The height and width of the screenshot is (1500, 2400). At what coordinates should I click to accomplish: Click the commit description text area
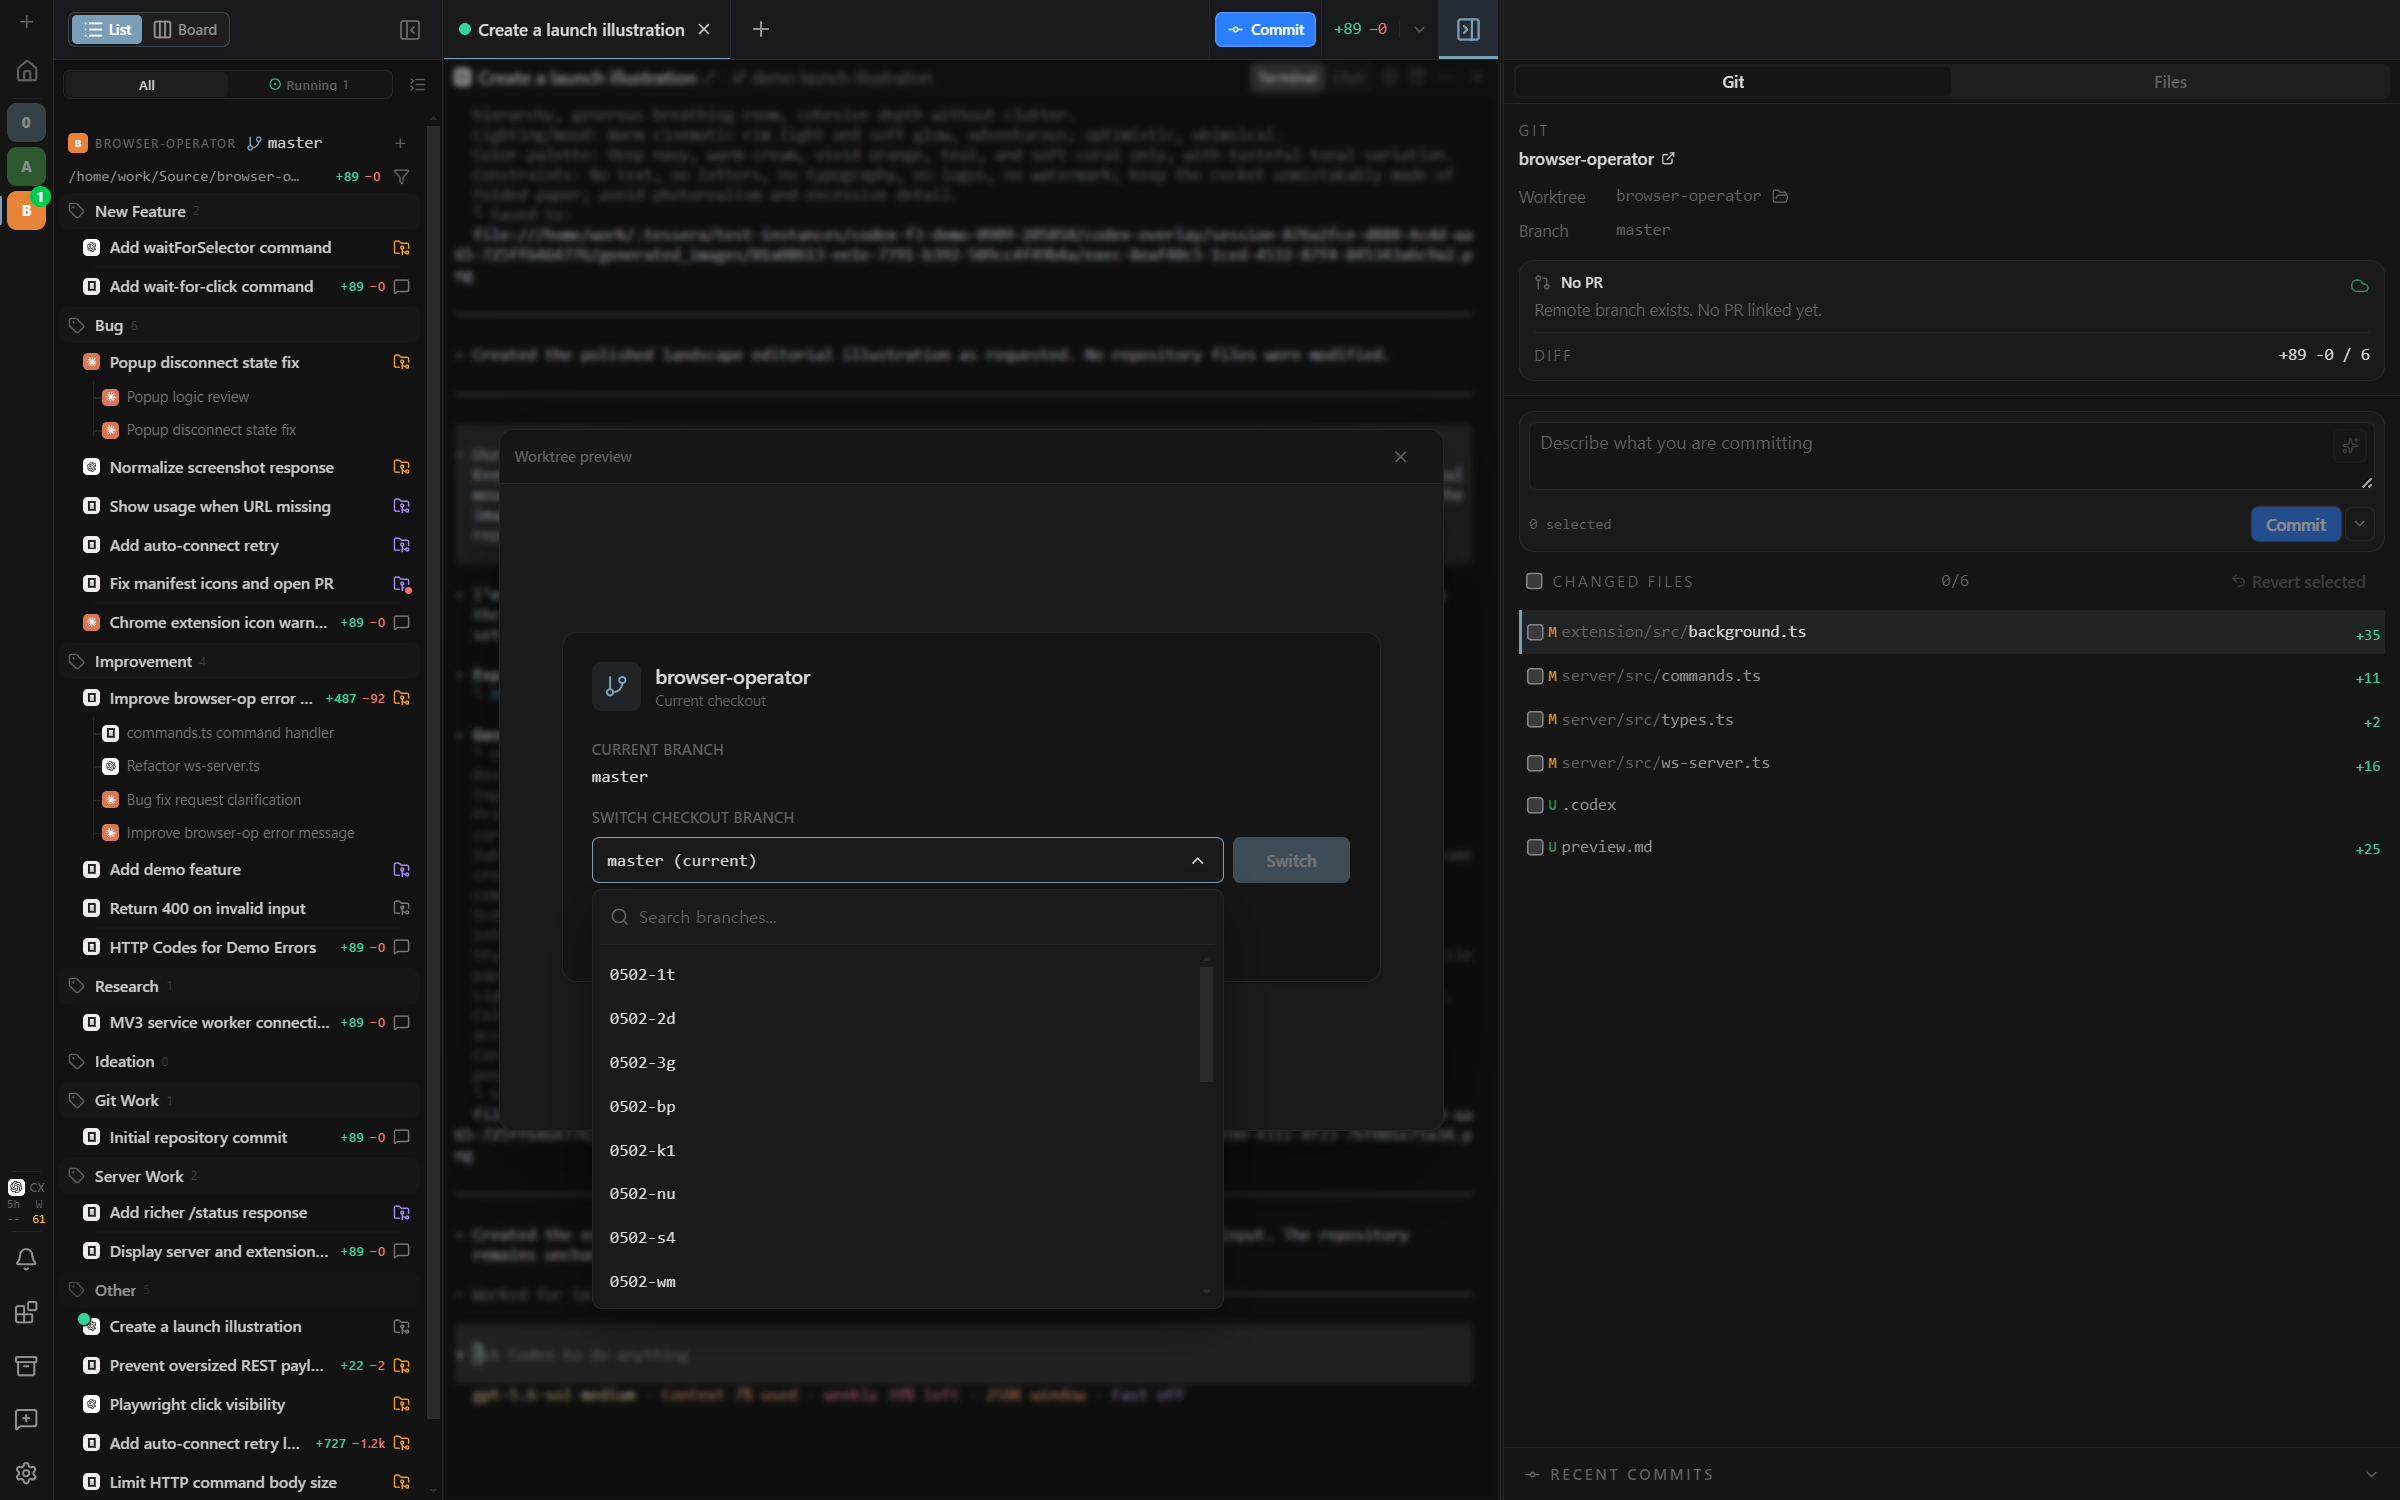(x=1950, y=456)
